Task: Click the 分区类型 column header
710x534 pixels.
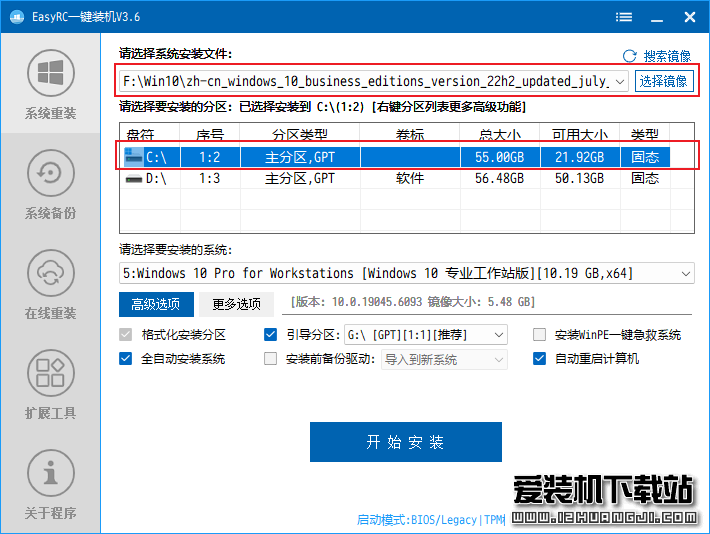Action: 300,135
